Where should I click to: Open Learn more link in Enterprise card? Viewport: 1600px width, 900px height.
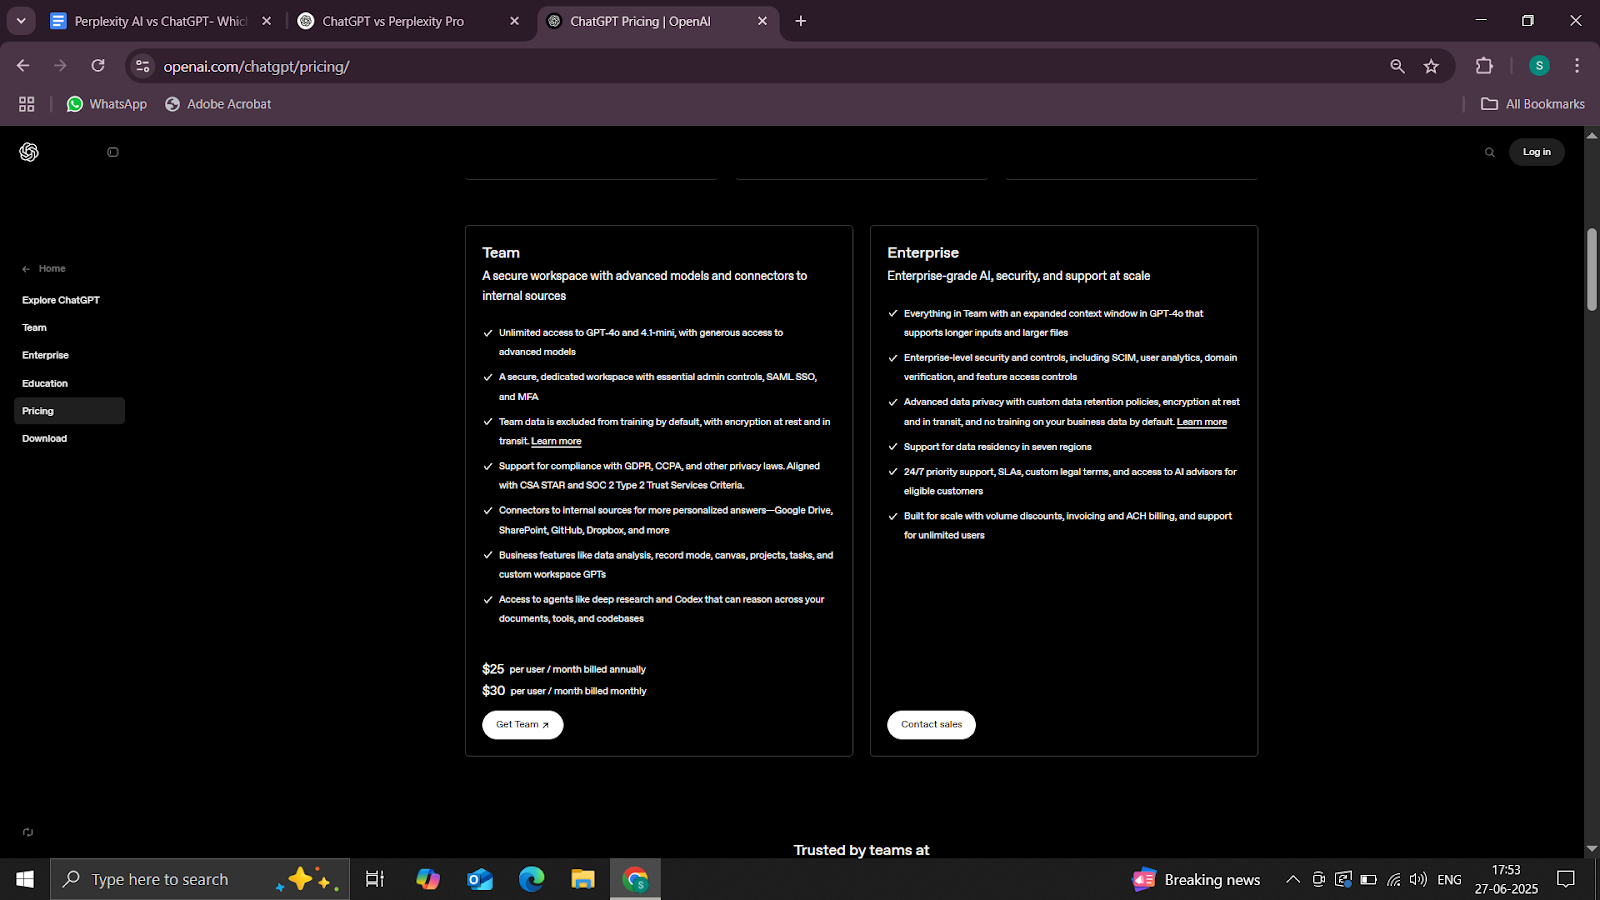(x=1202, y=422)
